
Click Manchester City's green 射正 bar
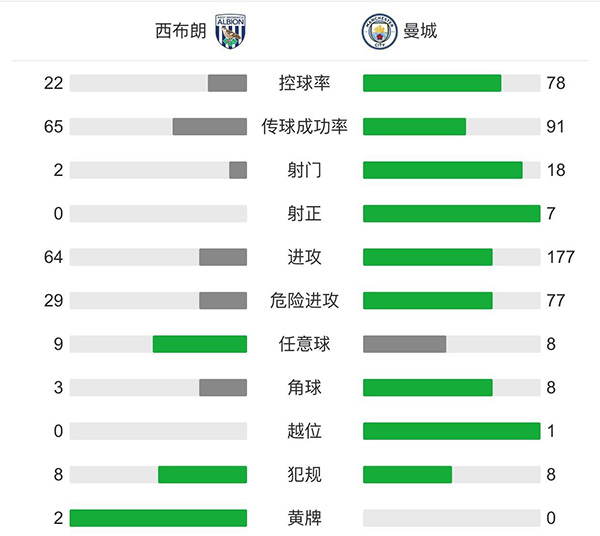(x=451, y=213)
